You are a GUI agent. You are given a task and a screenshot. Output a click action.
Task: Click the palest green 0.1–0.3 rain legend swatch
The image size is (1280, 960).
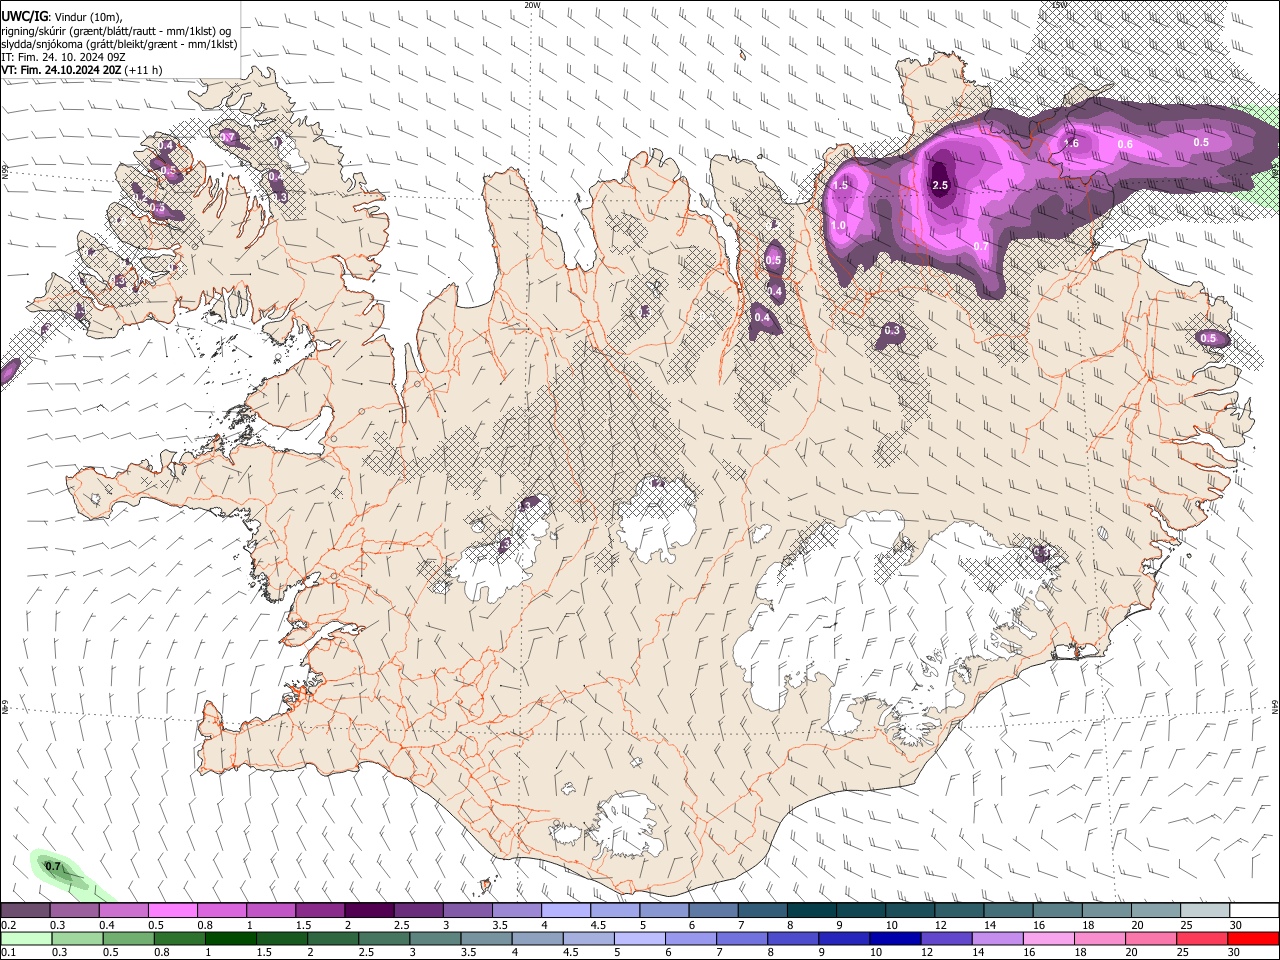click(26, 938)
